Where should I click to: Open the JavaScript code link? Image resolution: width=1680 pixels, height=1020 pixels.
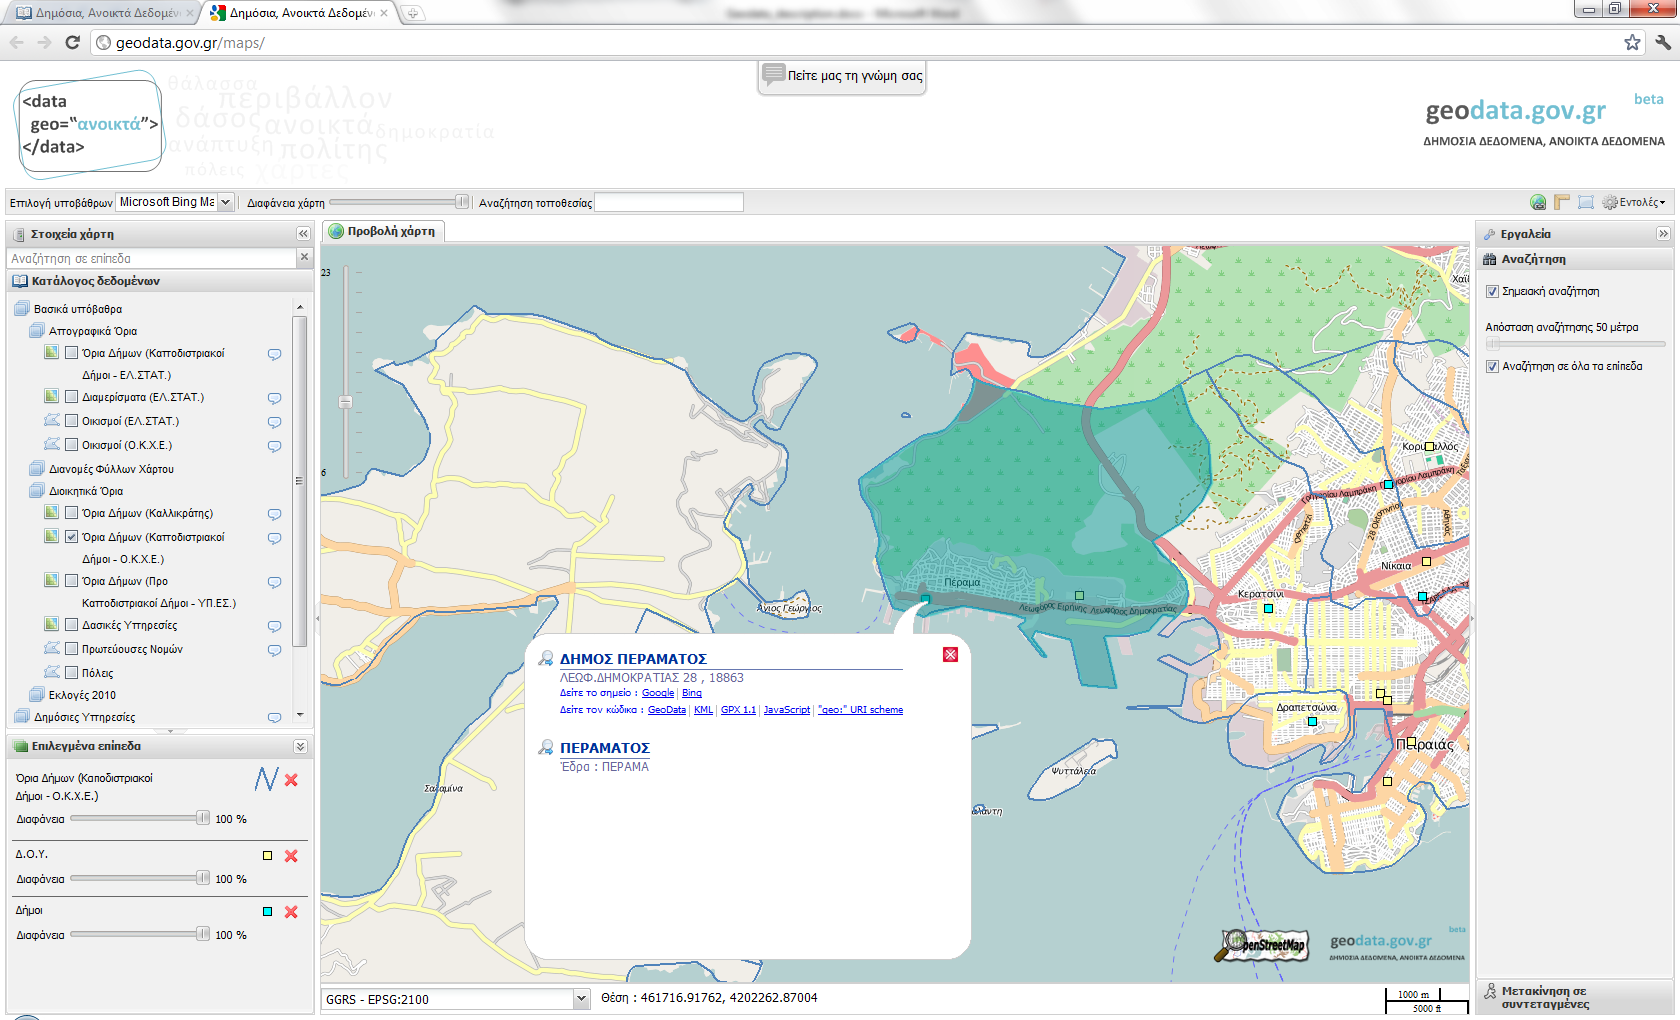787,710
